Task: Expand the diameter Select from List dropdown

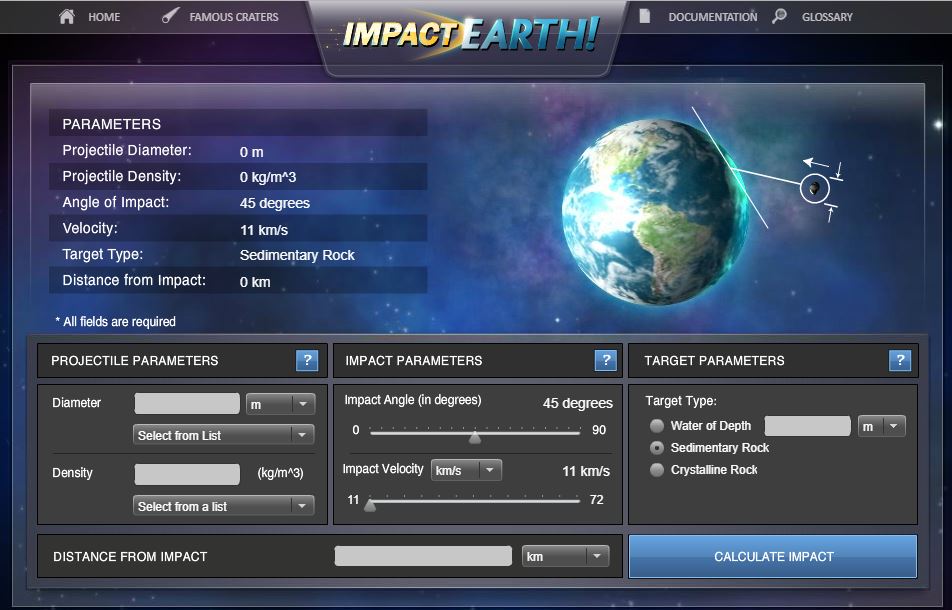Action: (224, 435)
